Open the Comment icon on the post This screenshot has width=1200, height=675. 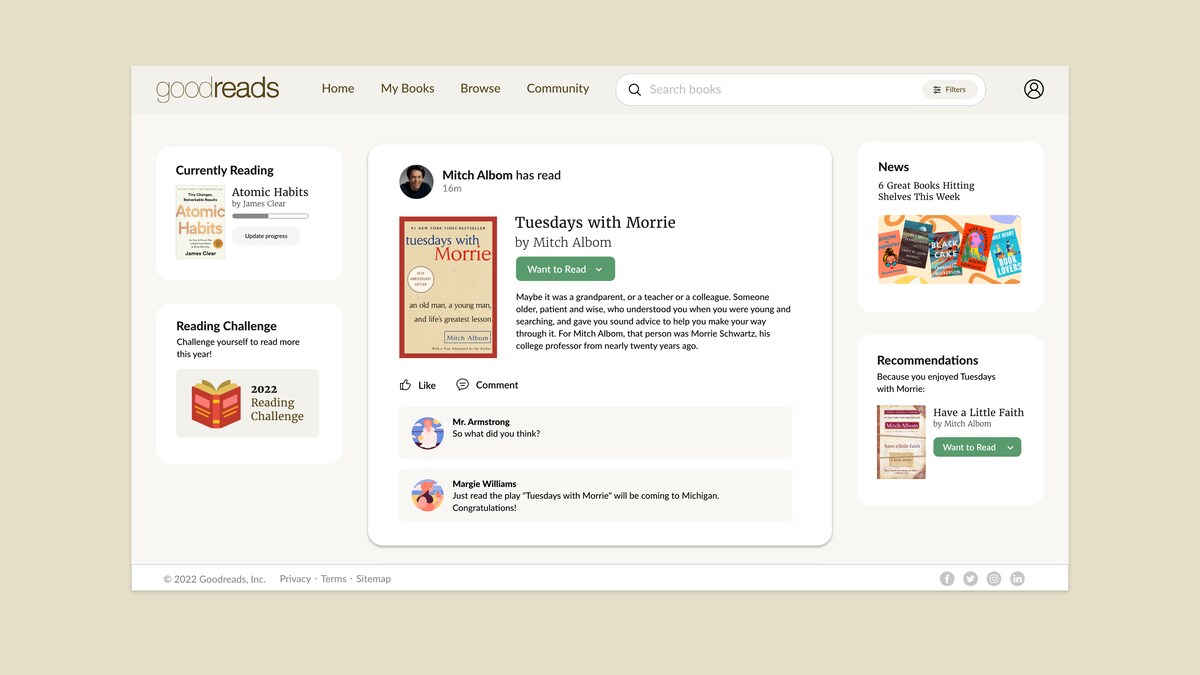point(461,384)
